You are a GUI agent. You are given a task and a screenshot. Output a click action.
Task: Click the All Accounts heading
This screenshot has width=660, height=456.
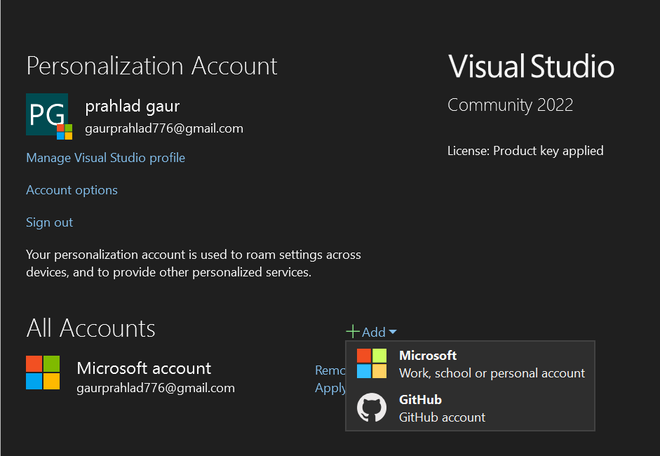[x=91, y=328]
